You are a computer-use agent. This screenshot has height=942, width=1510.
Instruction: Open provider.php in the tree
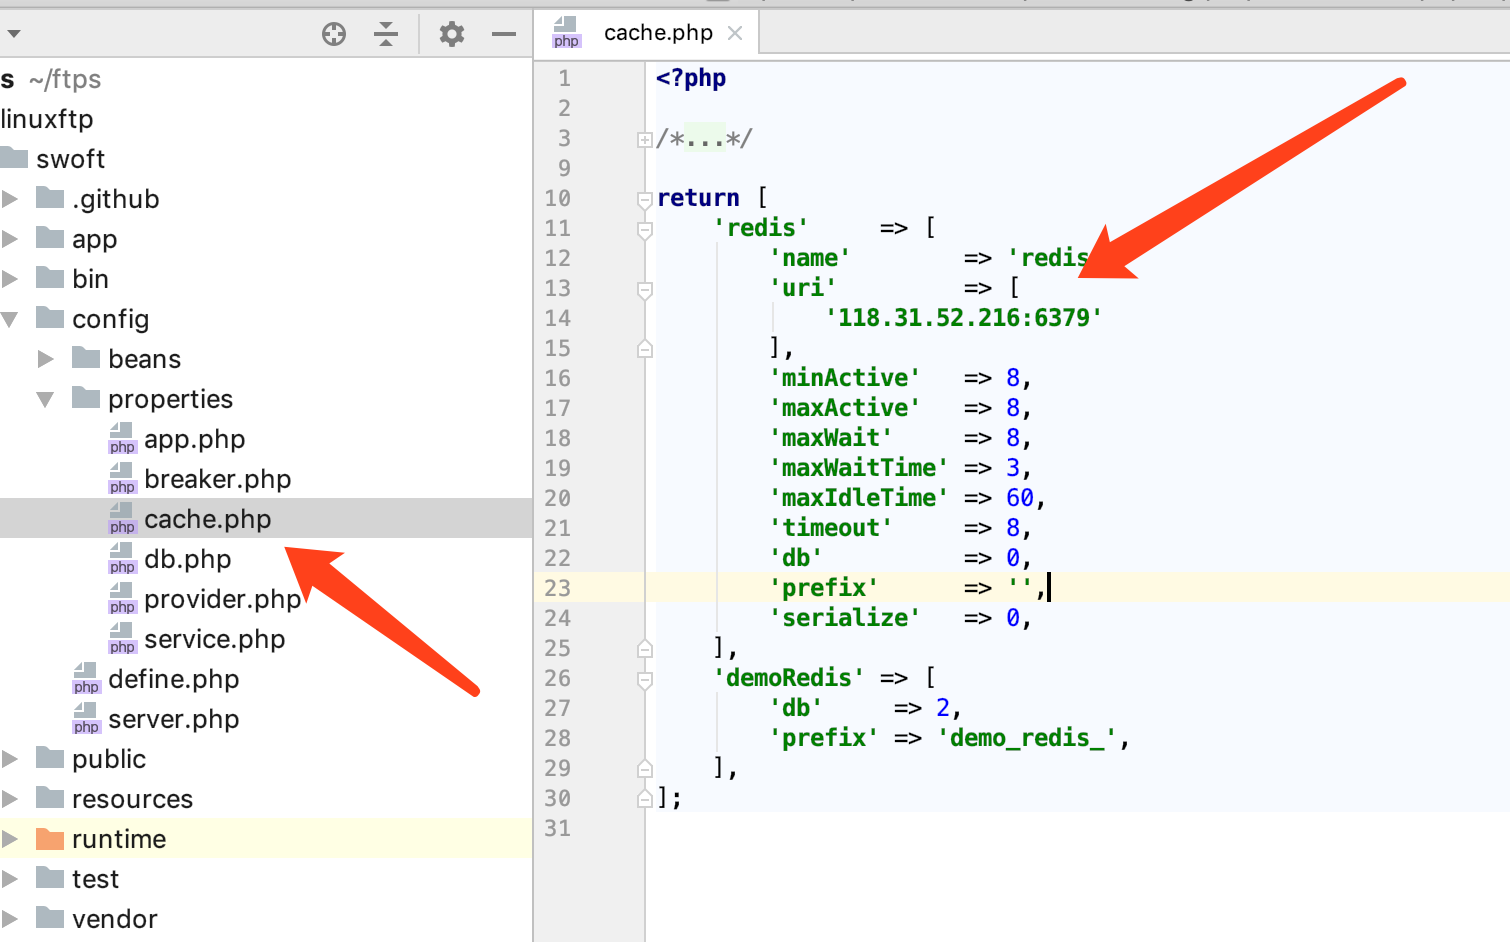tap(222, 599)
